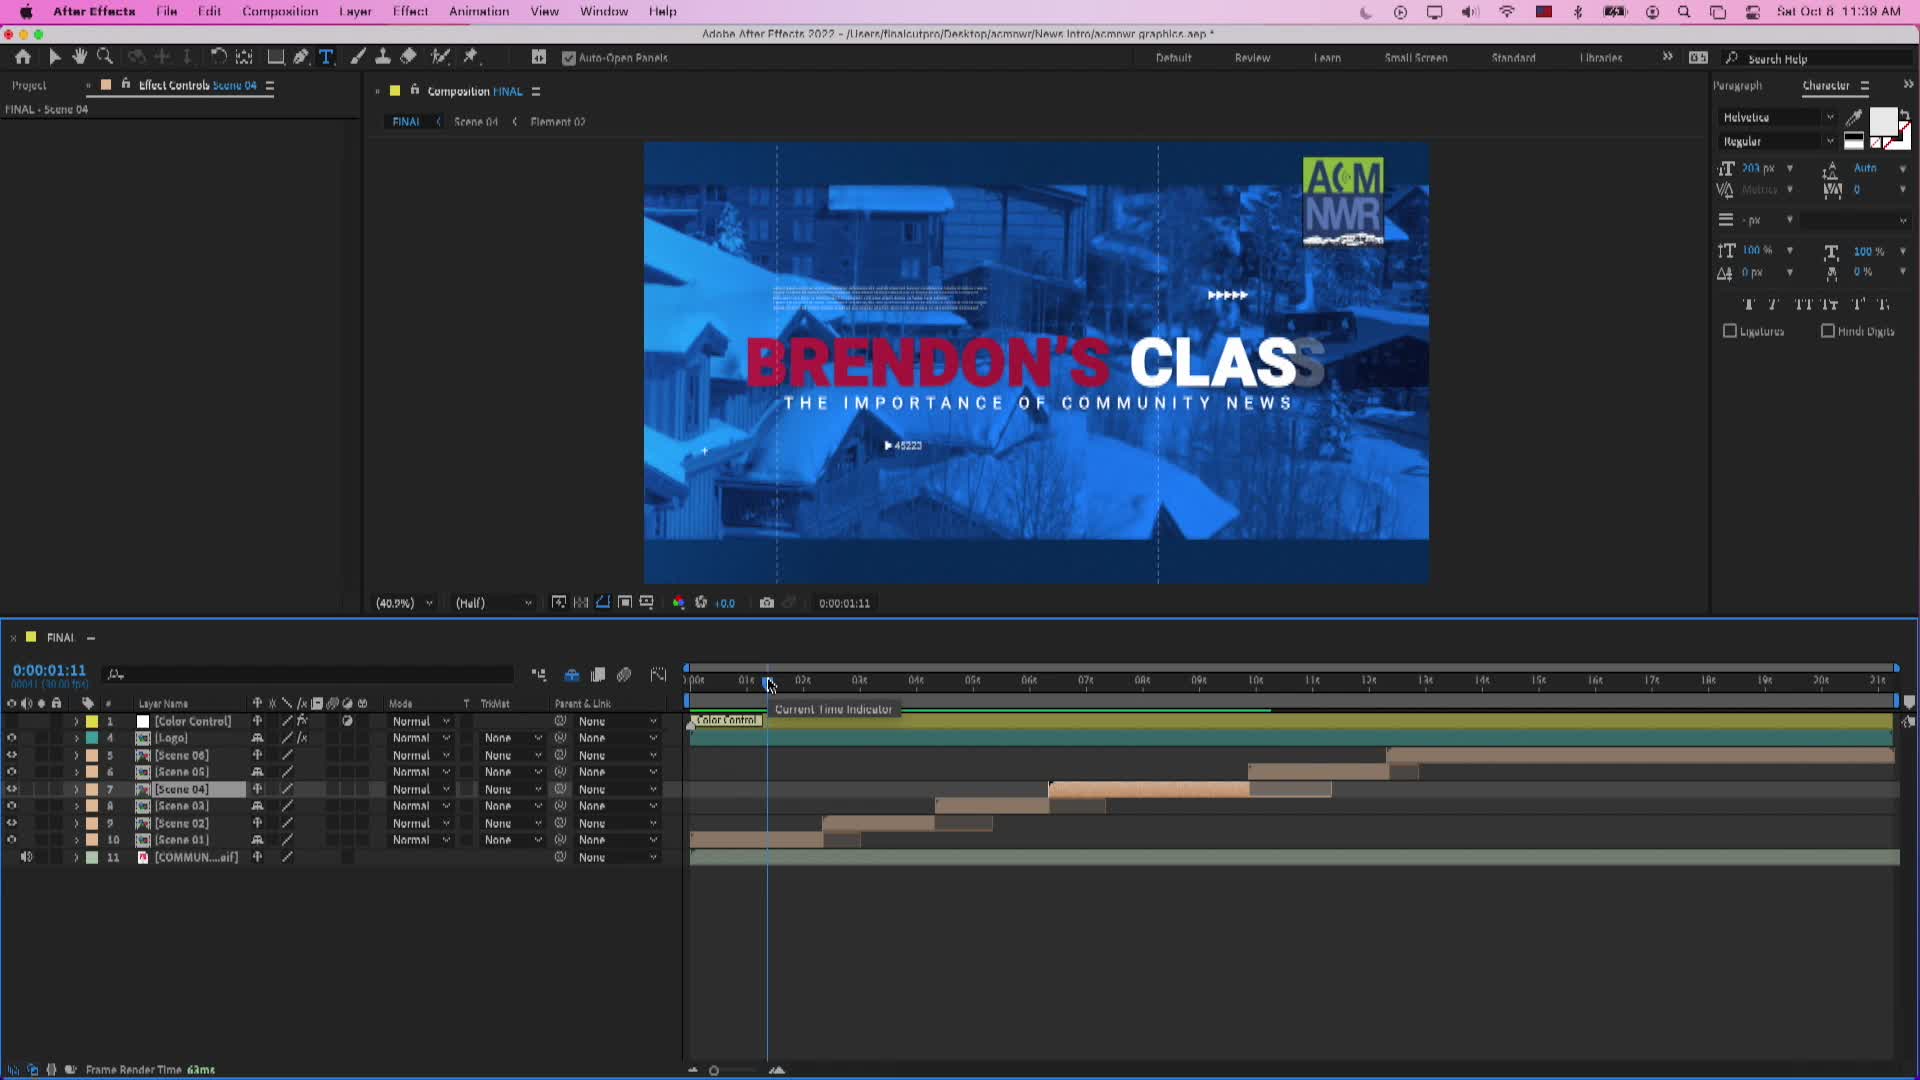
Task: Switch to the Review workspace
Action: tap(1252, 58)
